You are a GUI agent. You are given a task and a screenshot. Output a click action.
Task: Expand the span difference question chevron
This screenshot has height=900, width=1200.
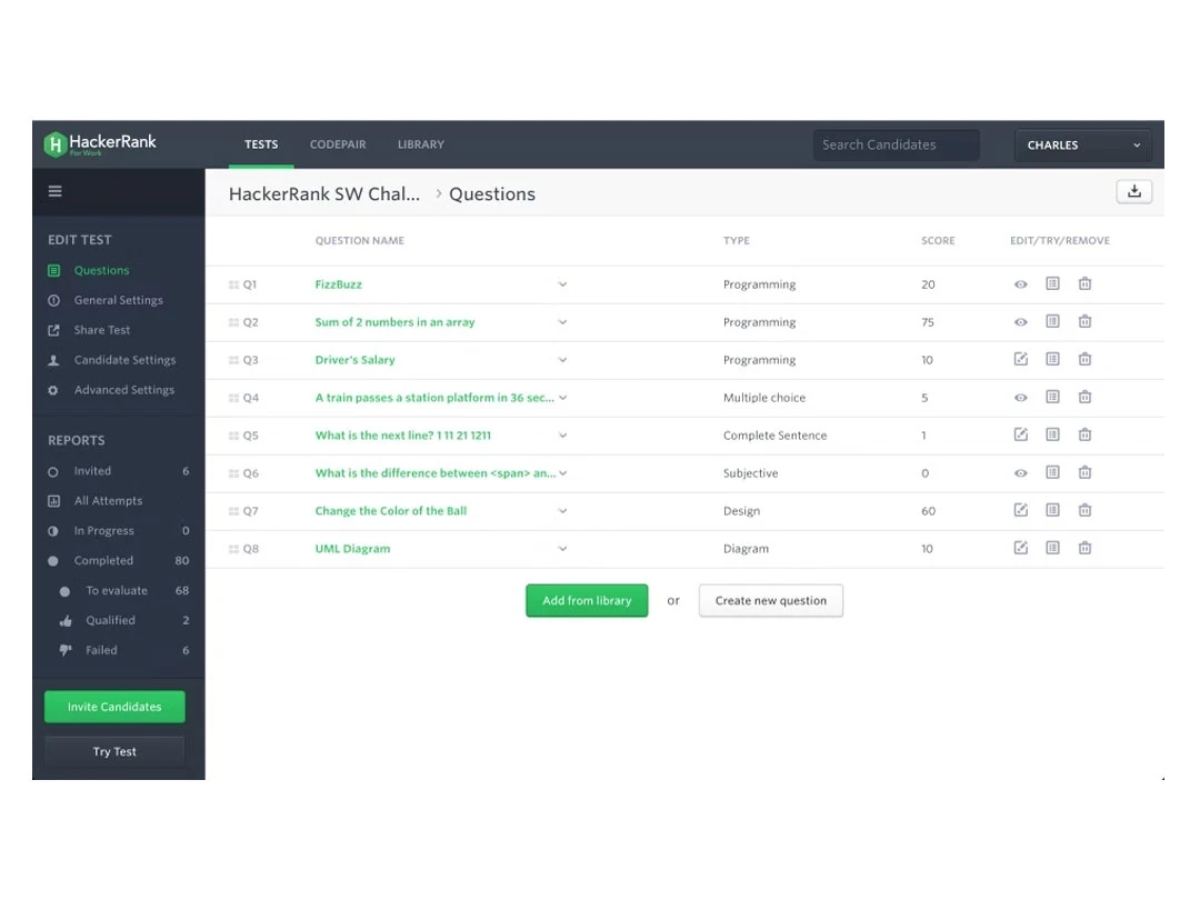pyautogui.click(x=563, y=473)
